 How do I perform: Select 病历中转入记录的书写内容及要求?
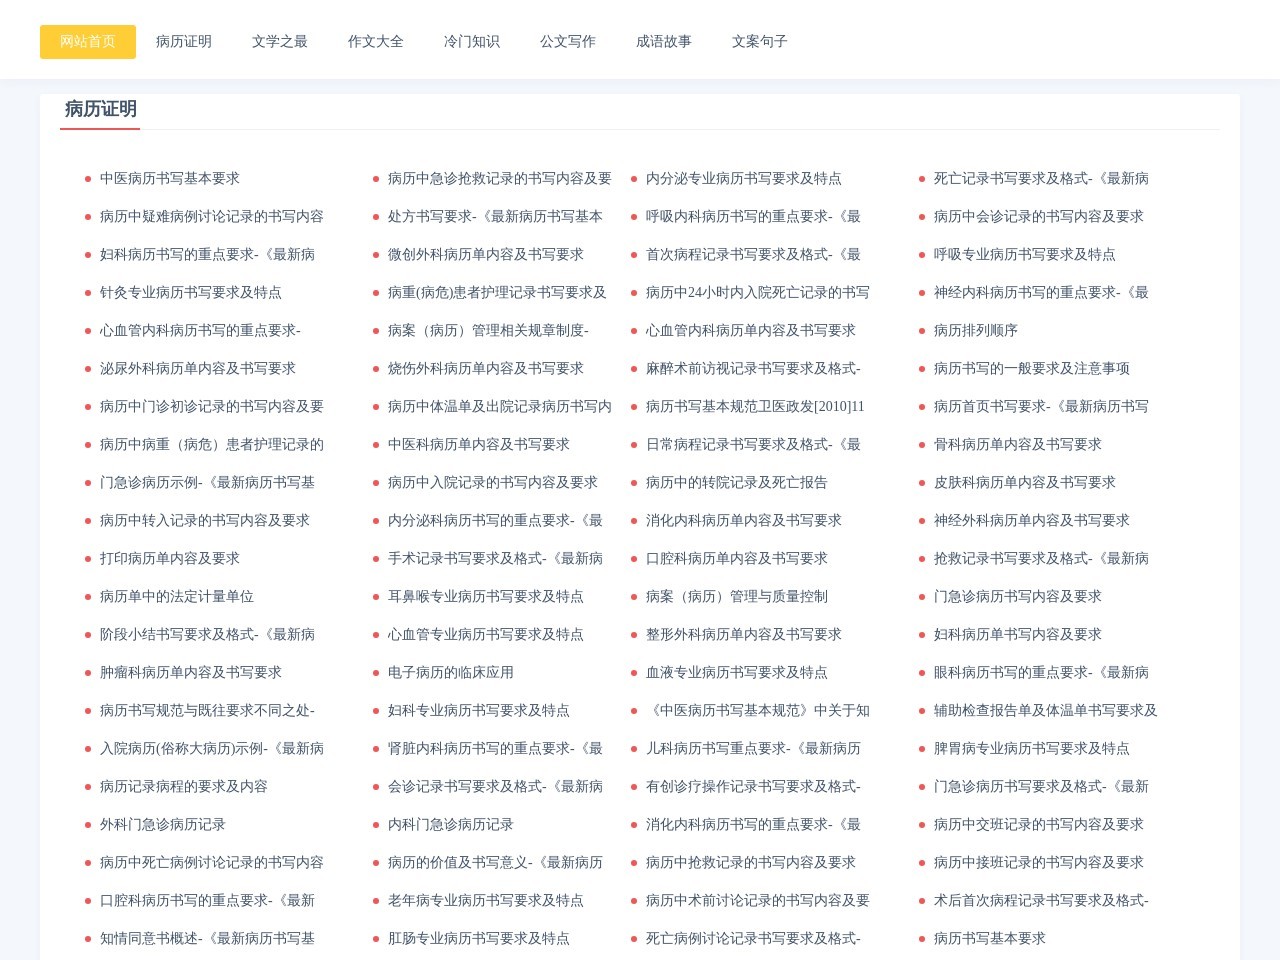(x=205, y=521)
